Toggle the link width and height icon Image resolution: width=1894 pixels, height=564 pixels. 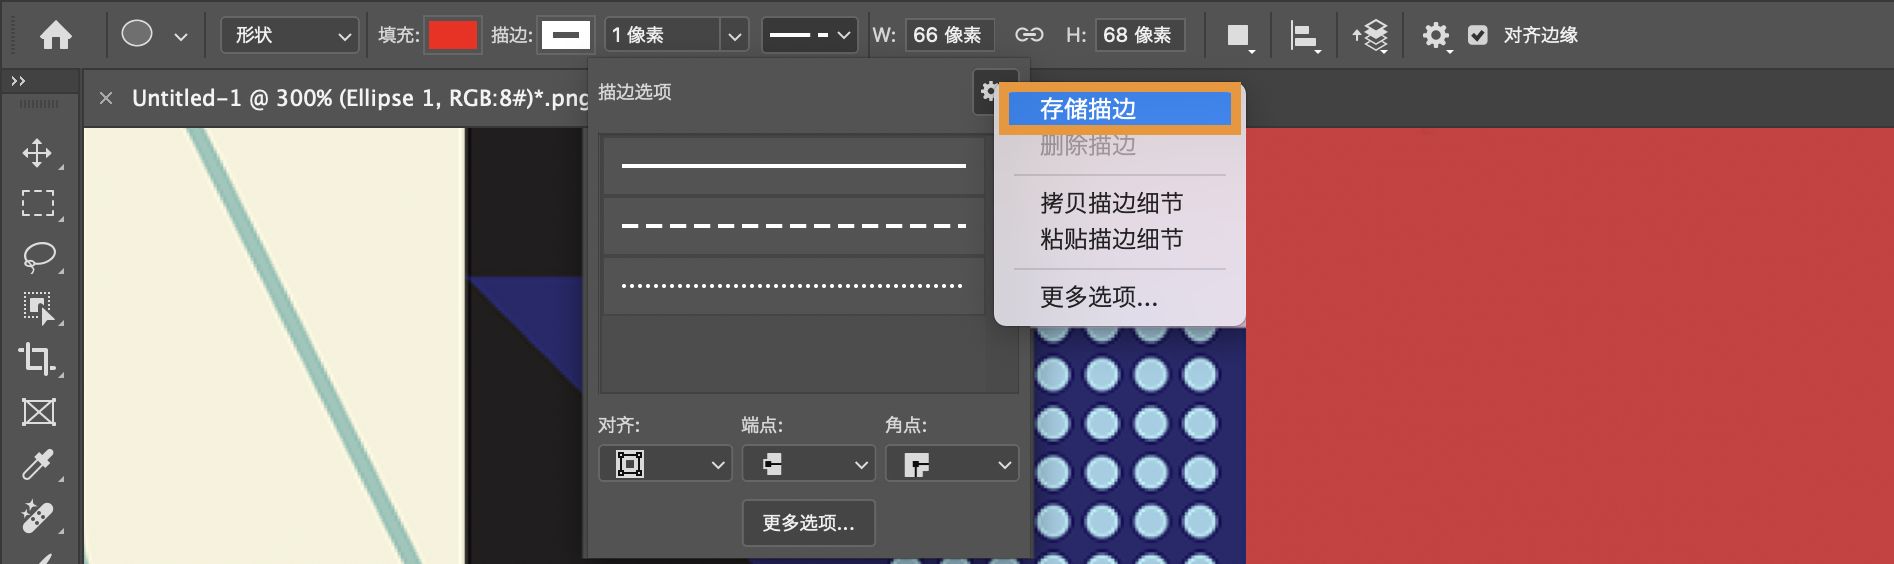coord(1029,35)
